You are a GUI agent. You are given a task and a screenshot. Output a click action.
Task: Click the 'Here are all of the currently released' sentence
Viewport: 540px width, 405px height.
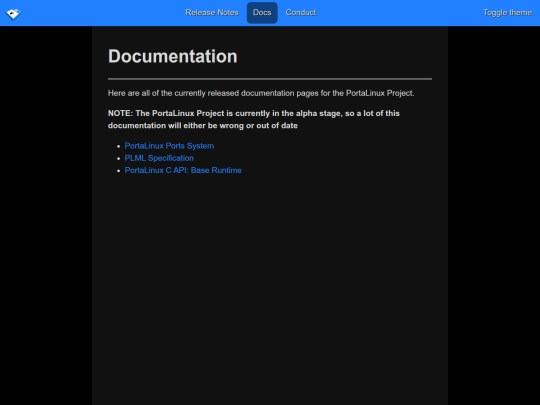[261, 93]
